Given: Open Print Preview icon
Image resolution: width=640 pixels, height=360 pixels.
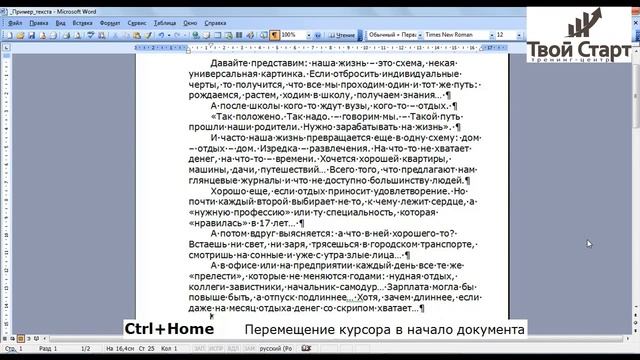Looking at the screenshot, I should coord(77,36).
